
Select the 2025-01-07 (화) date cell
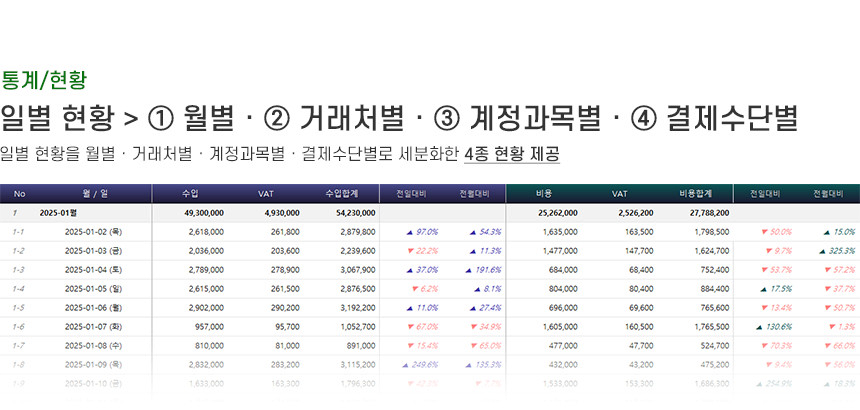point(93,326)
